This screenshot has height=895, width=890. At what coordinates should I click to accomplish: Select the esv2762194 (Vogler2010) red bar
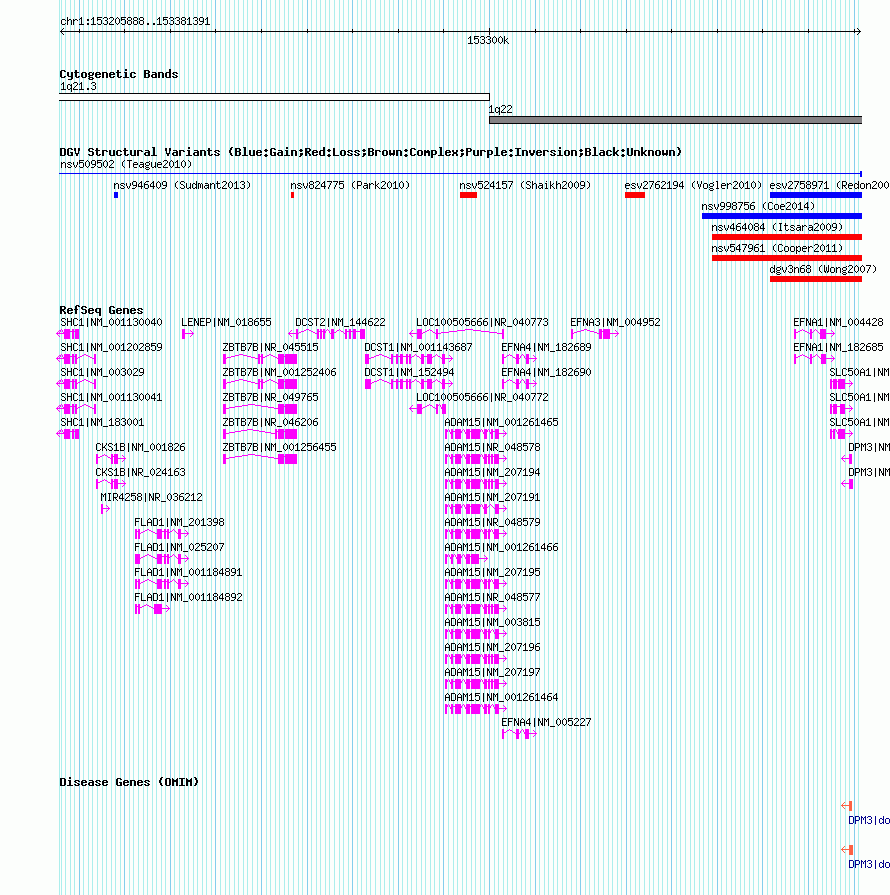(x=635, y=195)
